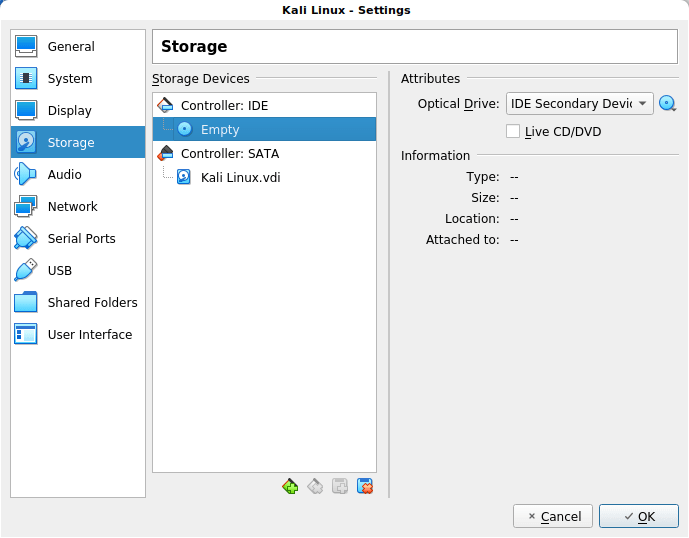The image size is (689, 538).
Task: Select the Kali Linux.vdi disk
Action: click(265, 177)
